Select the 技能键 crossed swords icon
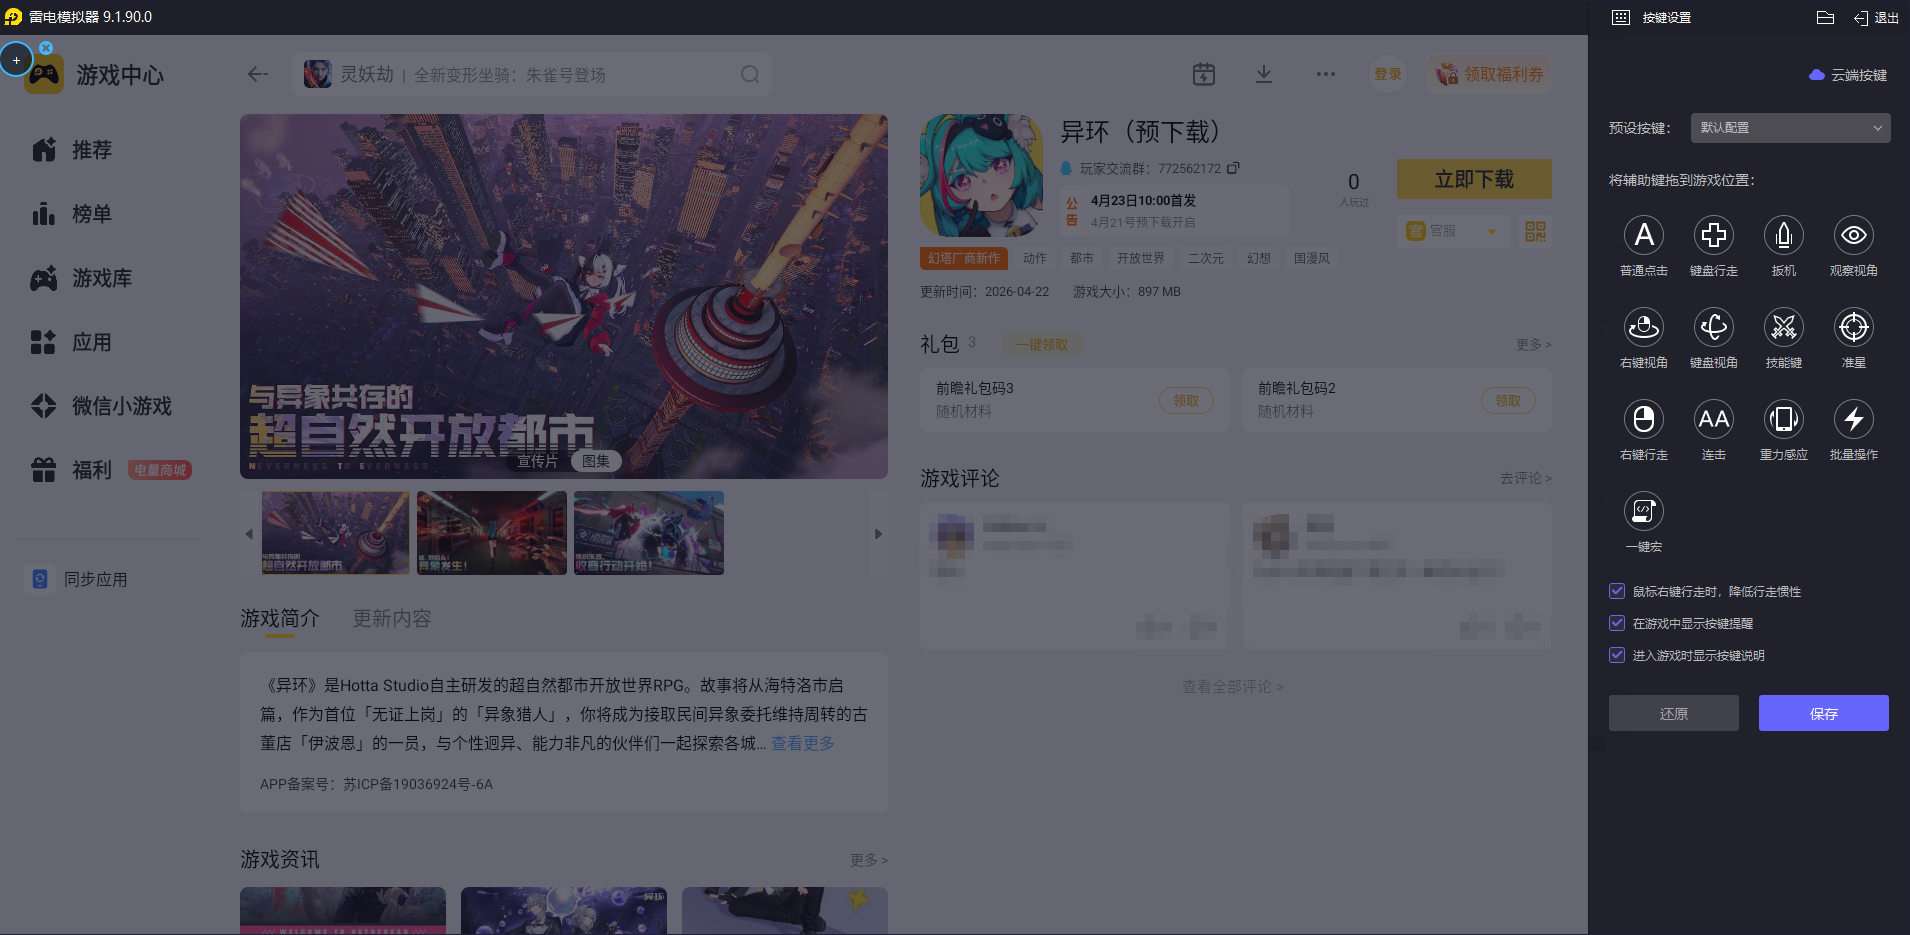This screenshot has height=935, width=1910. pyautogui.click(x=1783, y=327)
